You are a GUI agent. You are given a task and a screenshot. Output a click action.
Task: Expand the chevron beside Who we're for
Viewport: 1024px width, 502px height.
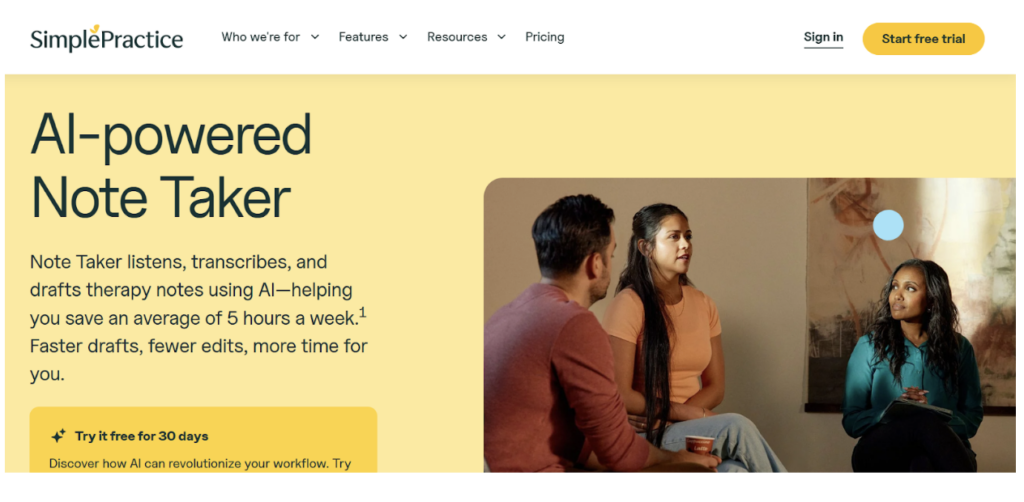(315, 37)
